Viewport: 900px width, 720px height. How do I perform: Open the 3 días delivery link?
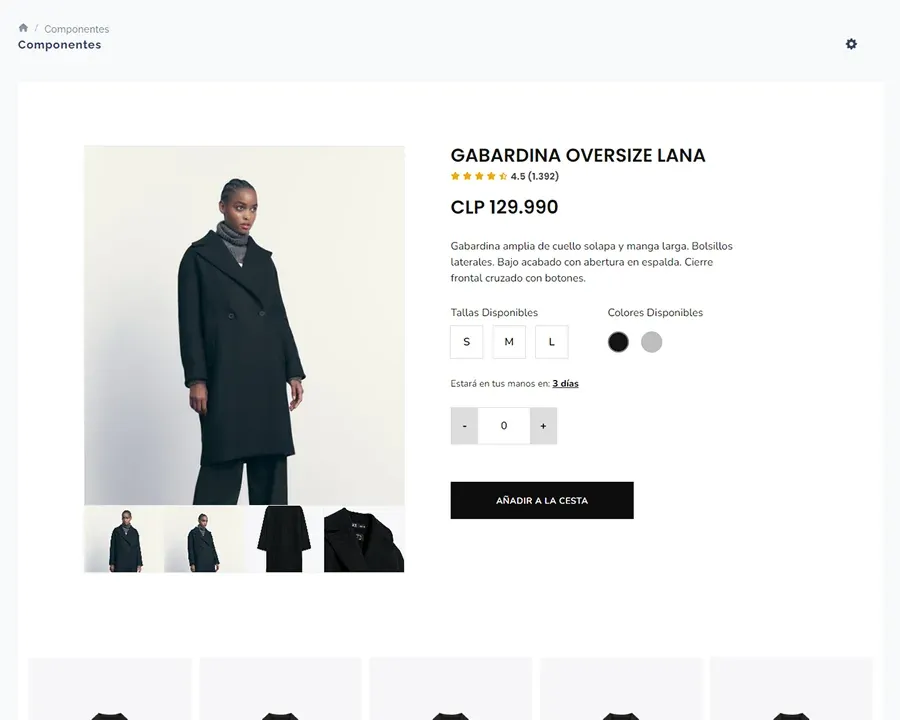pos(565,384)
